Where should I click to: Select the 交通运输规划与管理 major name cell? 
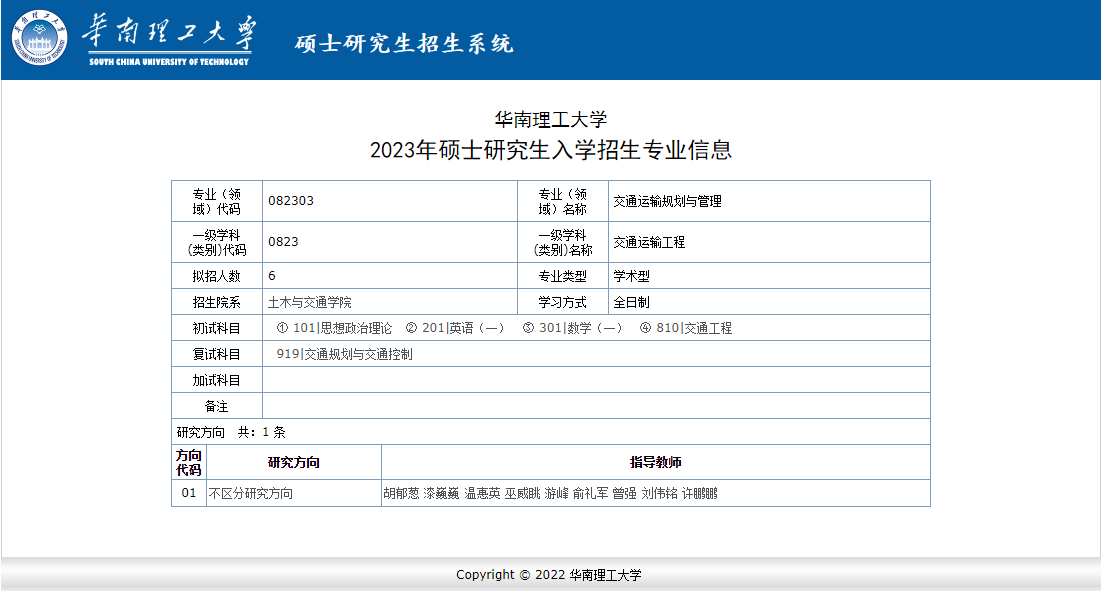click(769, 201)
